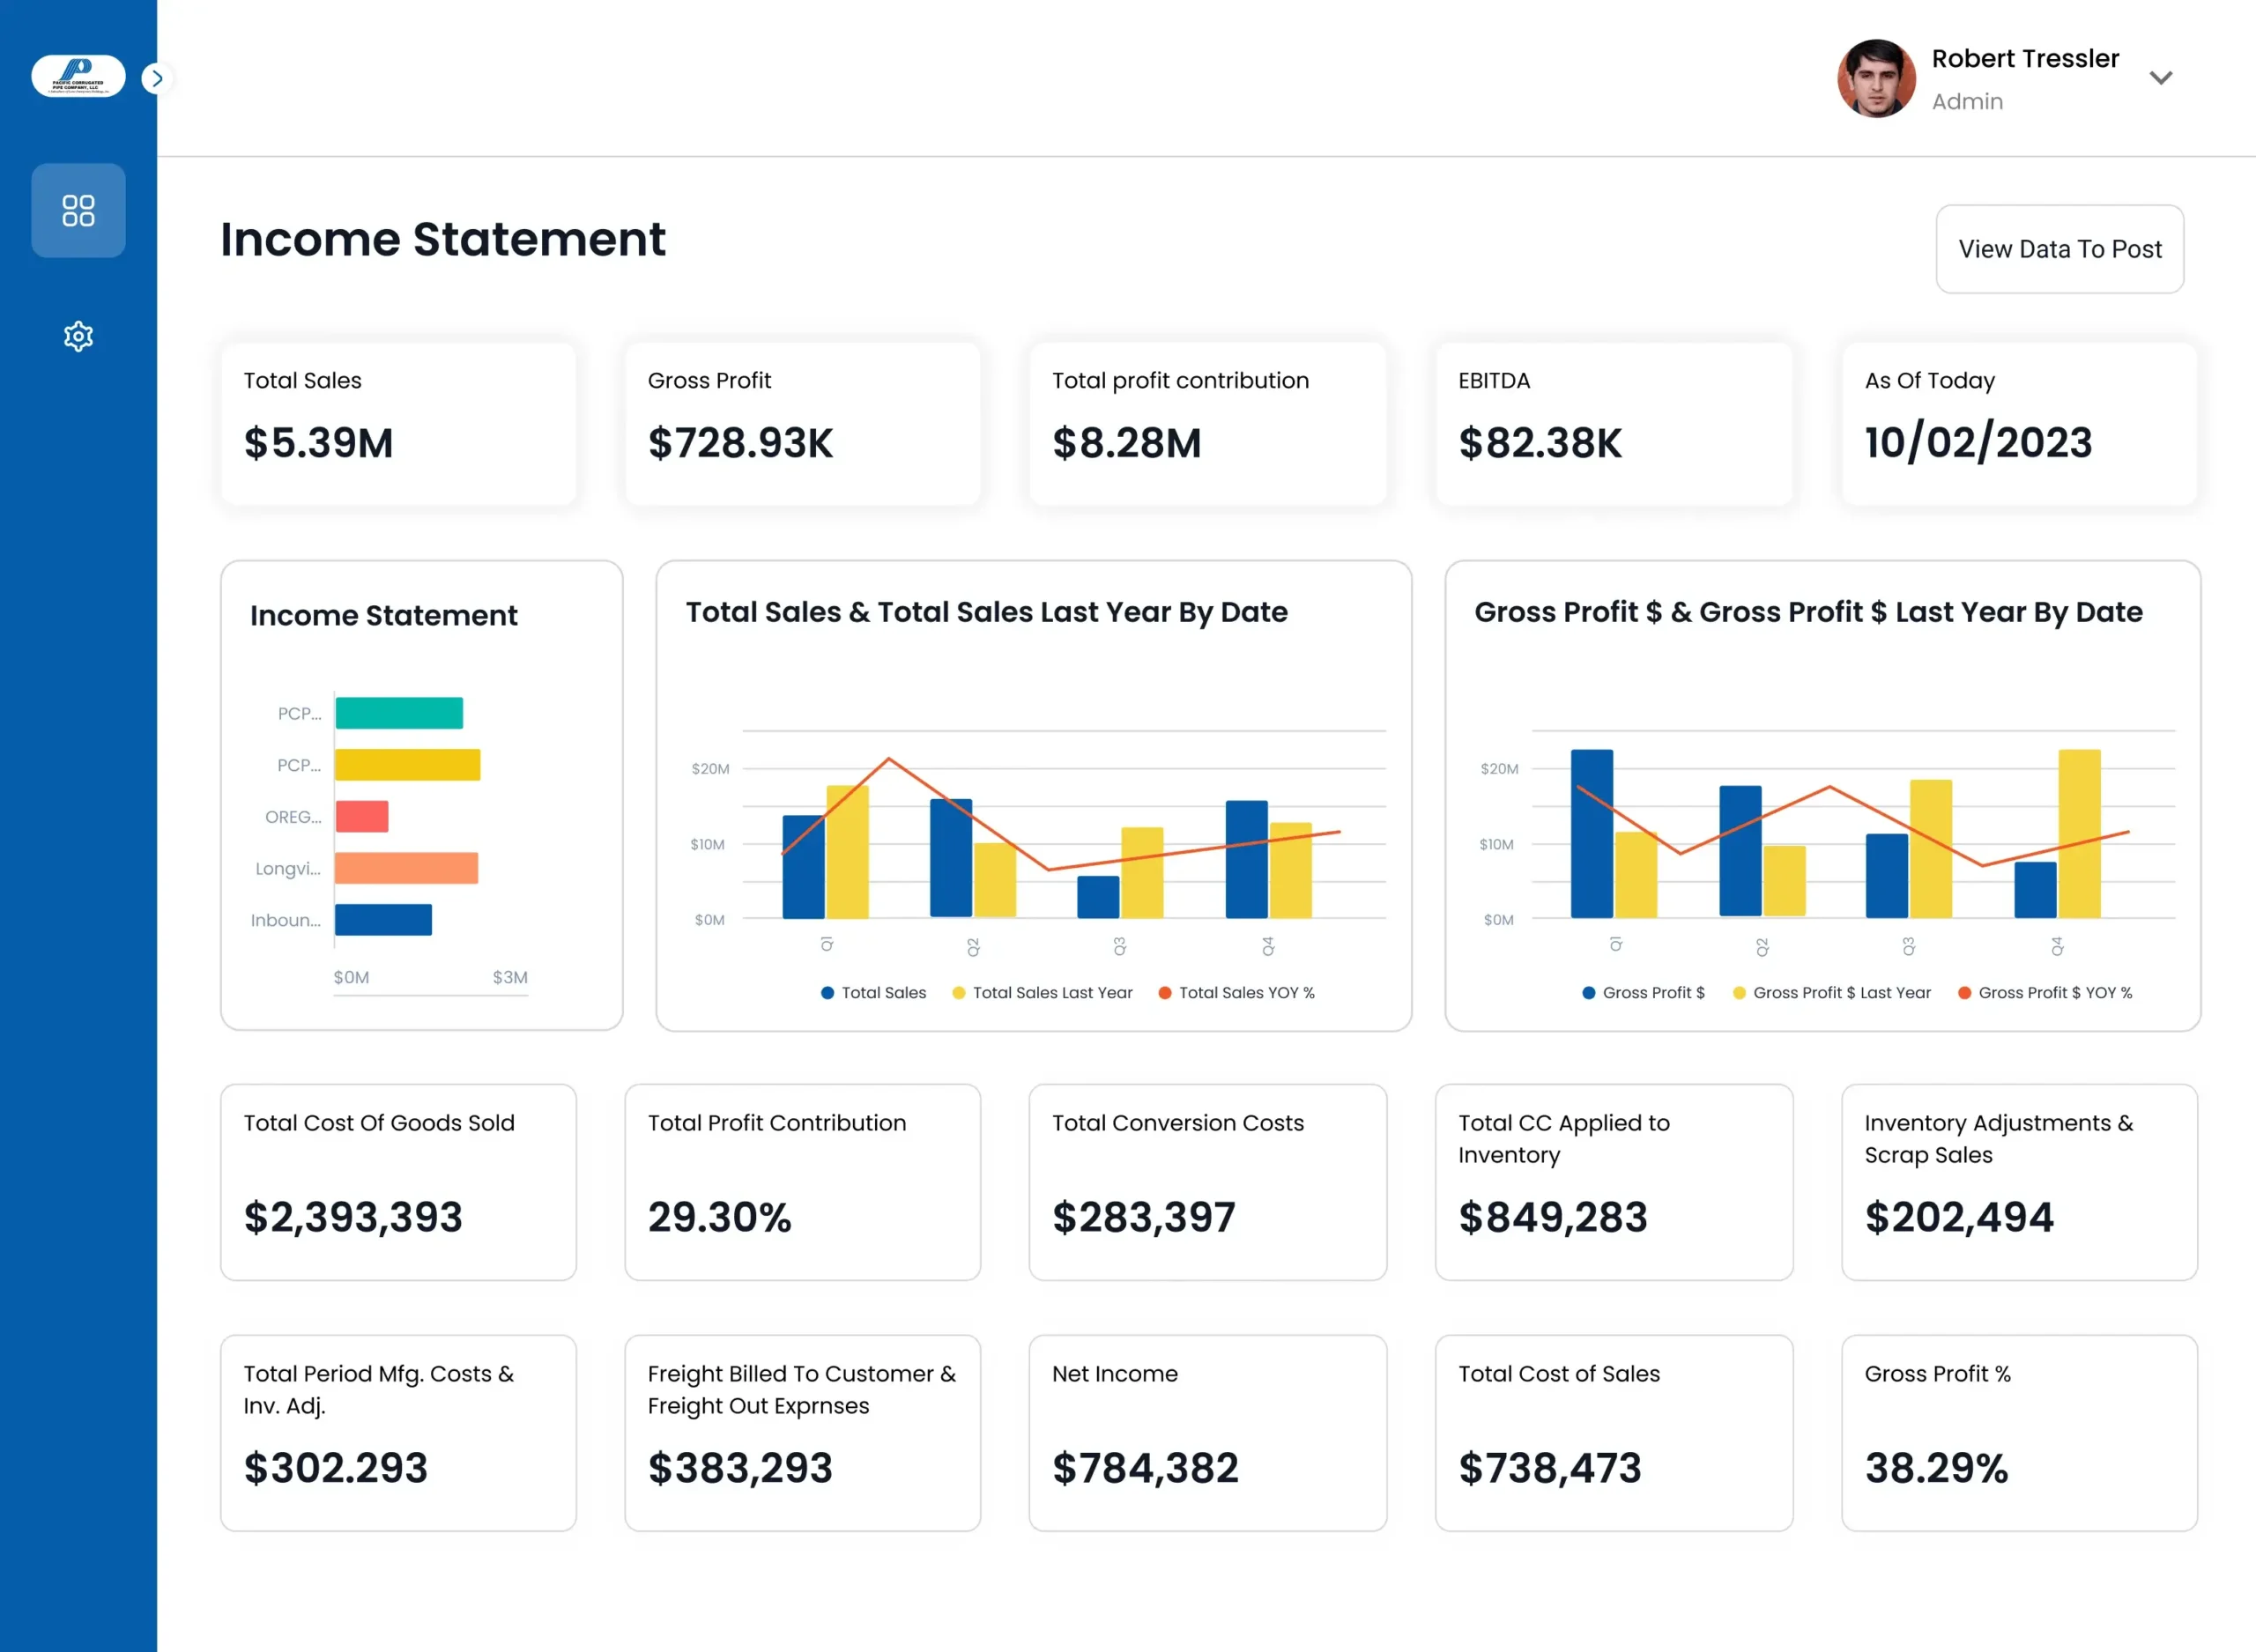Toggle the Total Sales YOY % legend item
Viewport: 2256px width, 1652px height.
pos(1236,993)
